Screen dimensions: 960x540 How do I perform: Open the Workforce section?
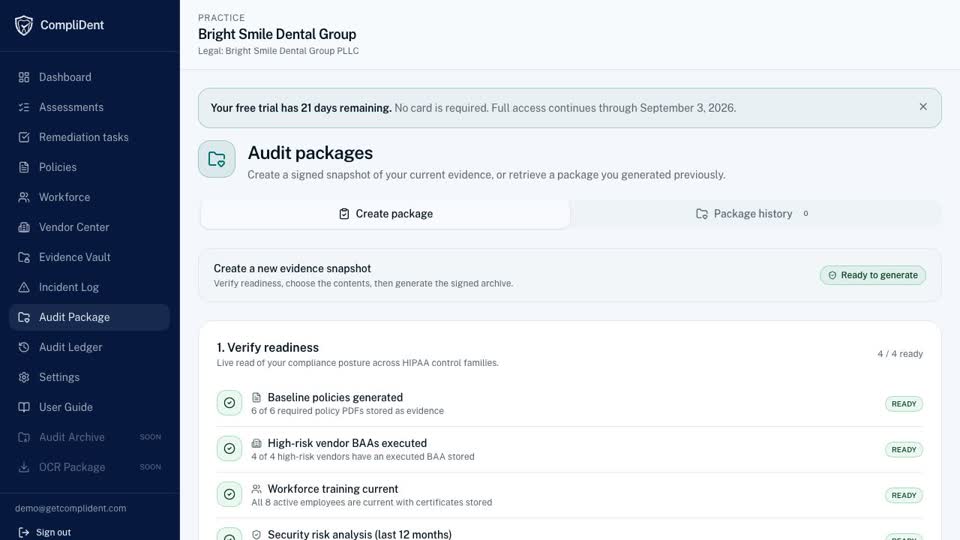point(89,197)
